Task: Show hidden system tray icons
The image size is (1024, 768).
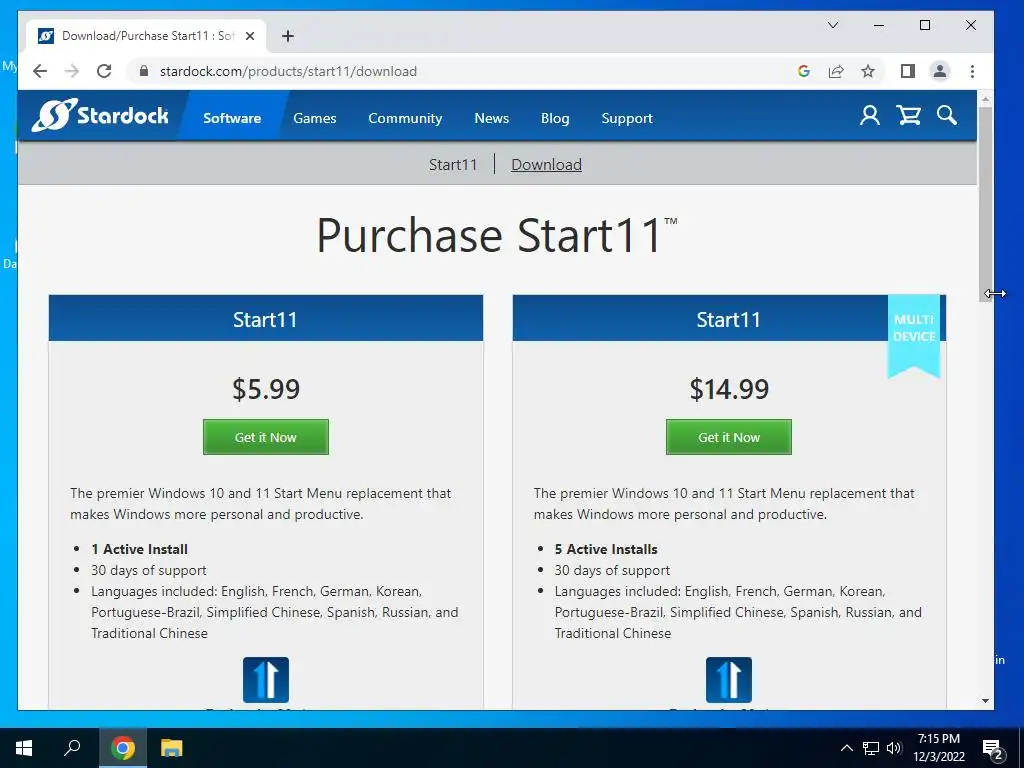Action: point(846,748)
